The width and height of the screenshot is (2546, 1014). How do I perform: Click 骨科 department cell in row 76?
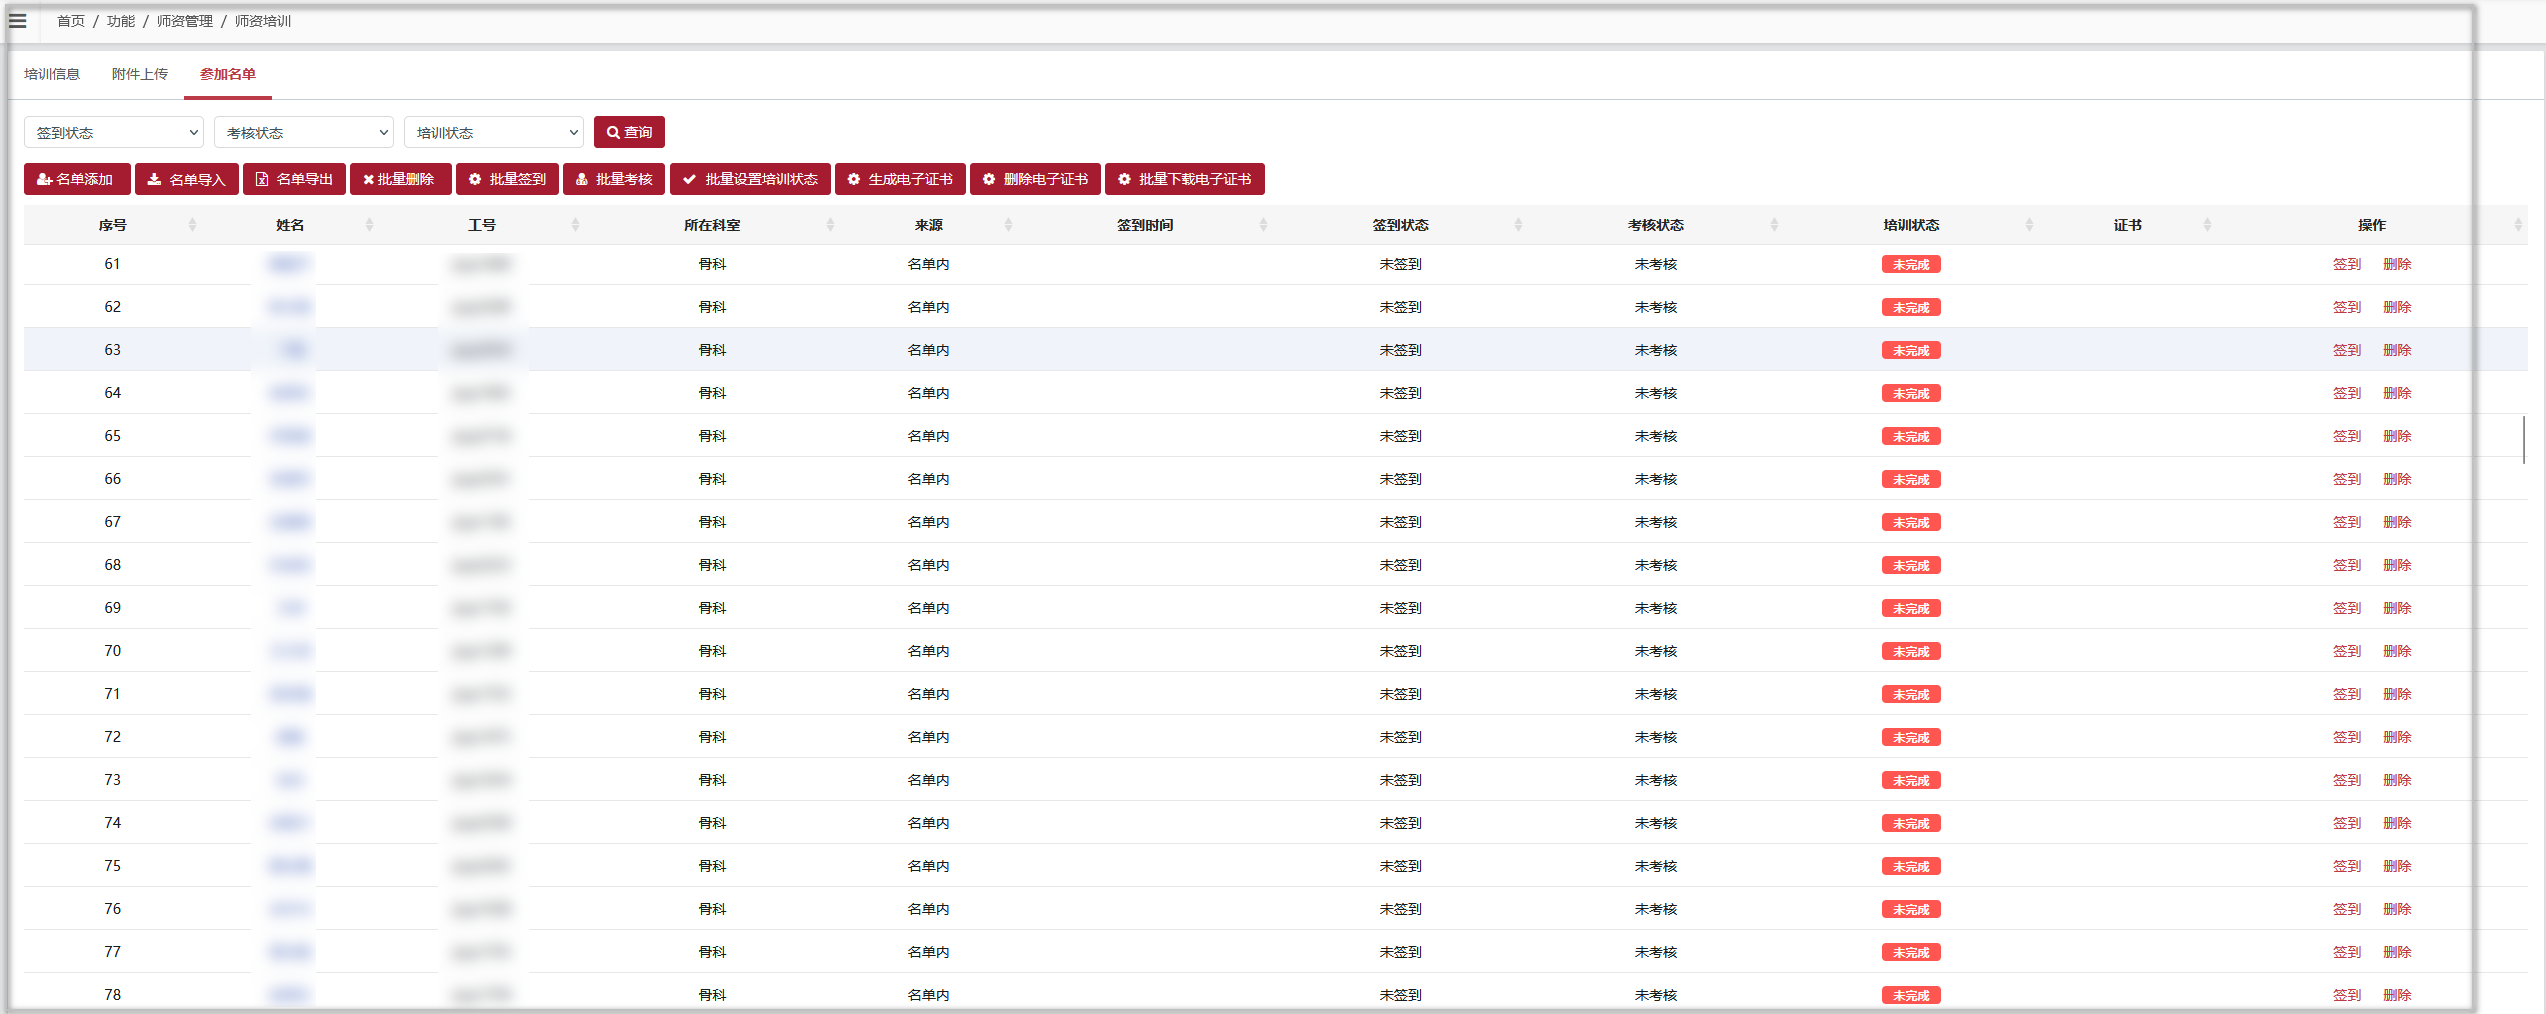[x=712, y=909]
